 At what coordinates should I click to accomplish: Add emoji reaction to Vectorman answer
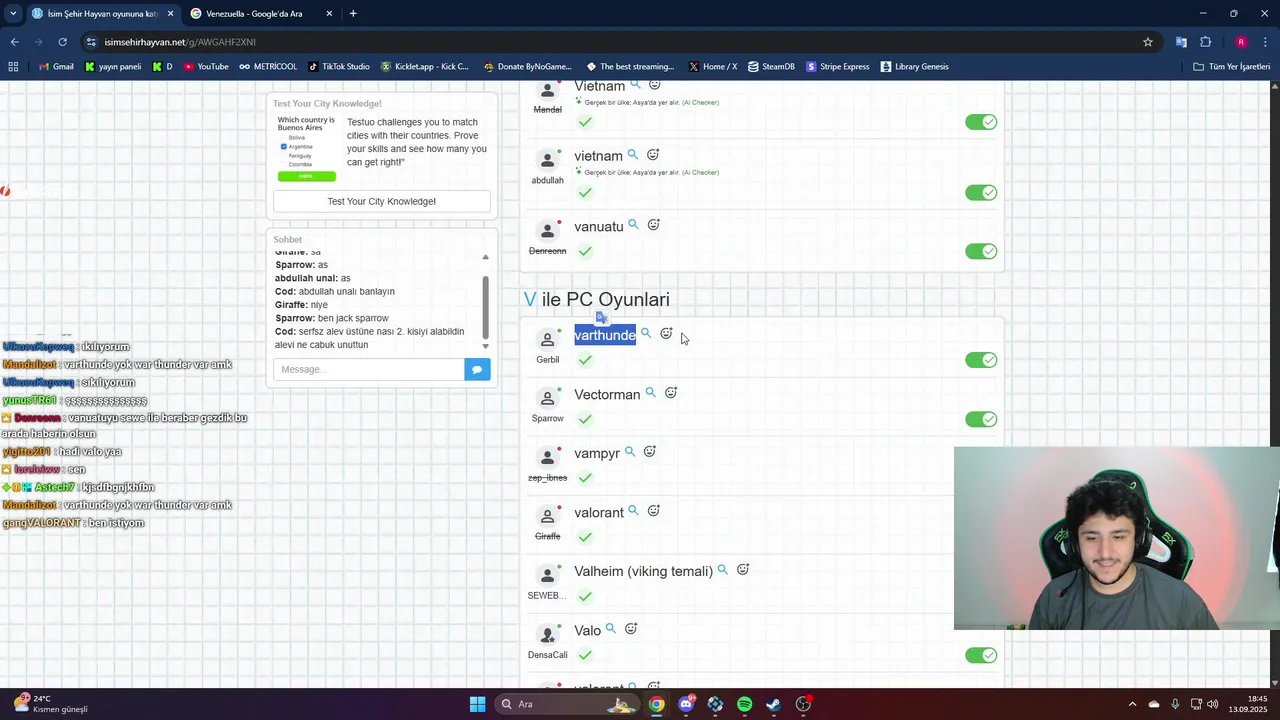[x=671, y=393]
